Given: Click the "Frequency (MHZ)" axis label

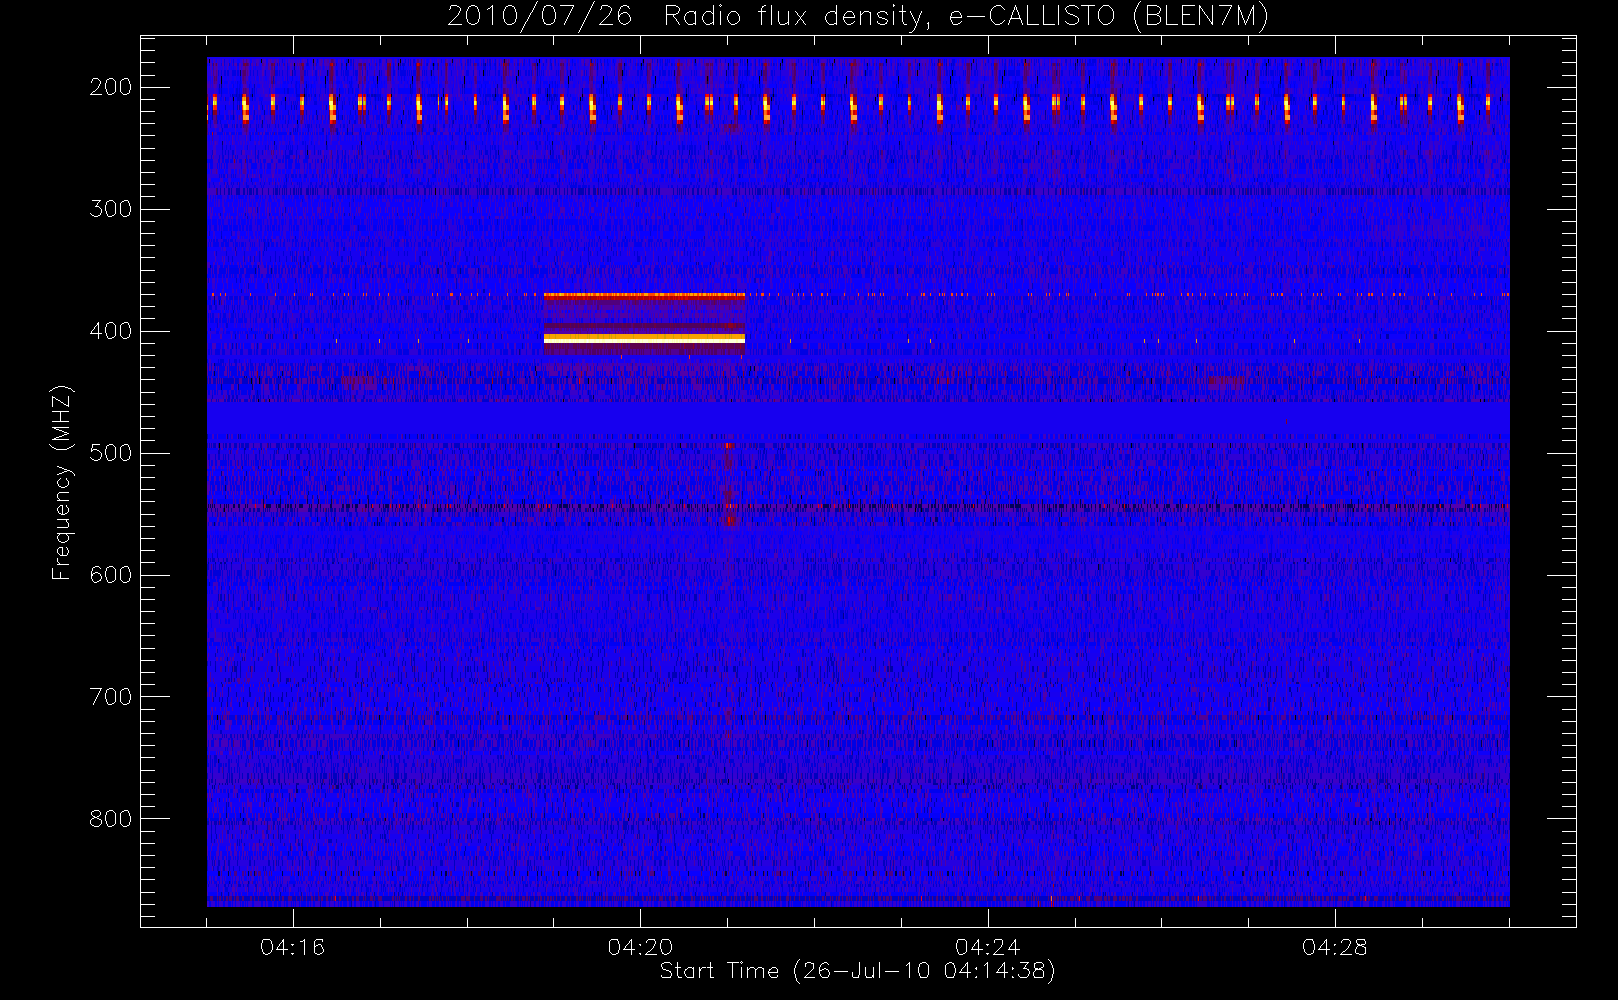Looking at the screenshot, I should 62,482.
